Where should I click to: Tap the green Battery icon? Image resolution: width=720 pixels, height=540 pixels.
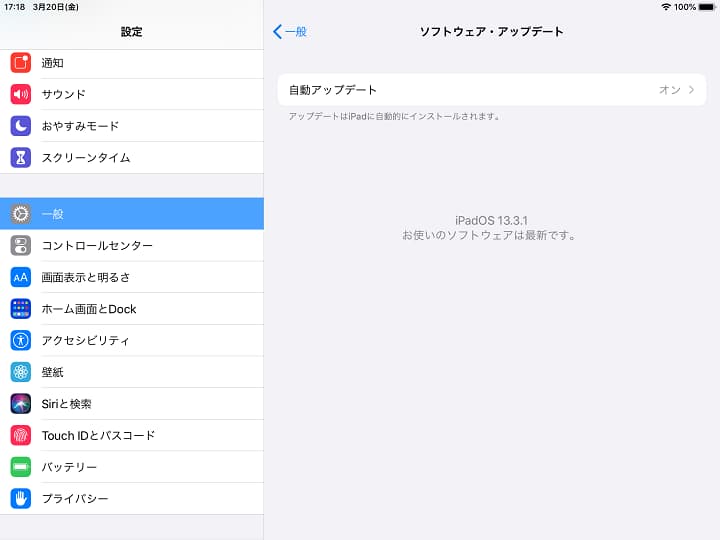pos(21,467)
